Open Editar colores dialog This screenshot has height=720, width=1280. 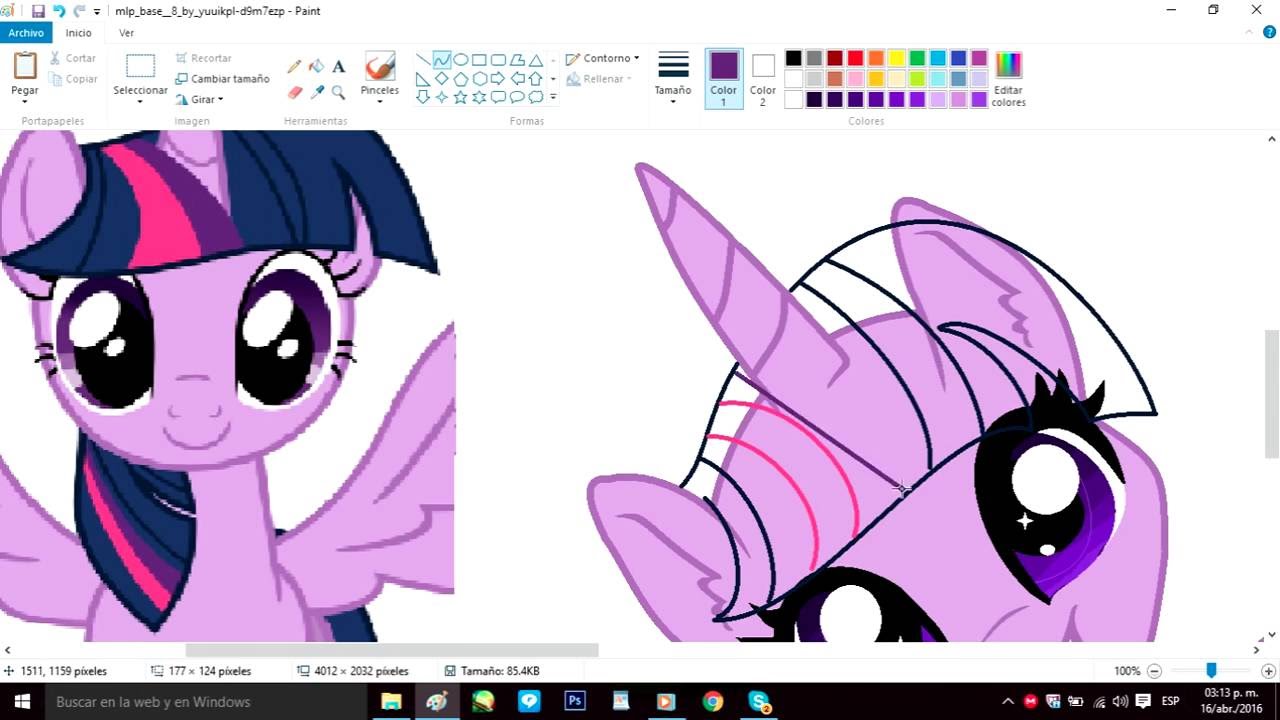[x=1008, y=78]
